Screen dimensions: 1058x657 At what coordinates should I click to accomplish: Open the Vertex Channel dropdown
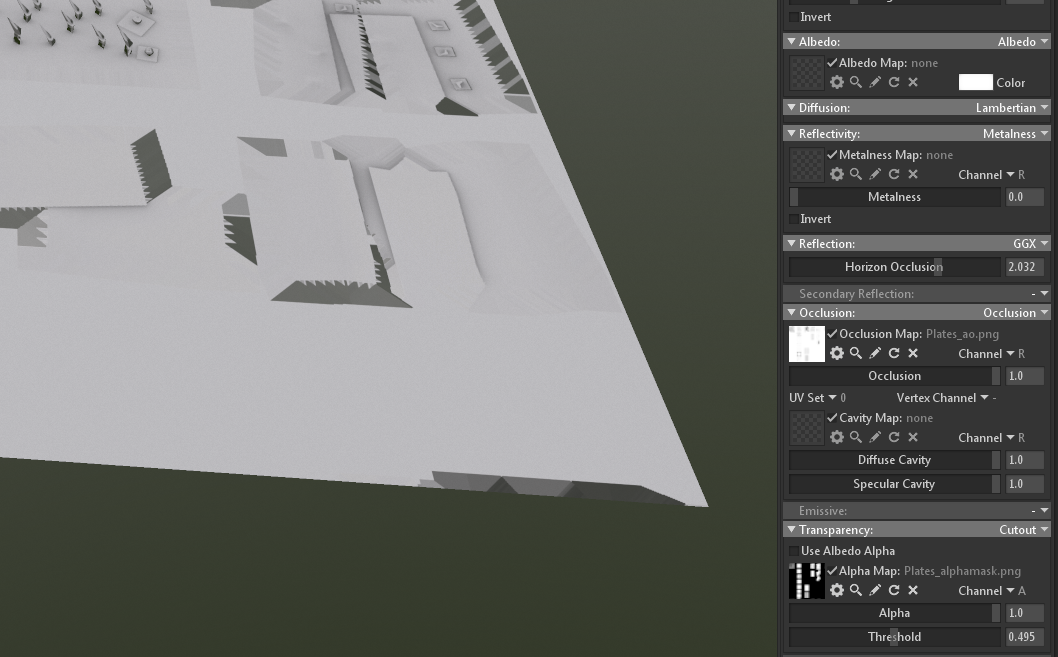[x=946, y=398]
